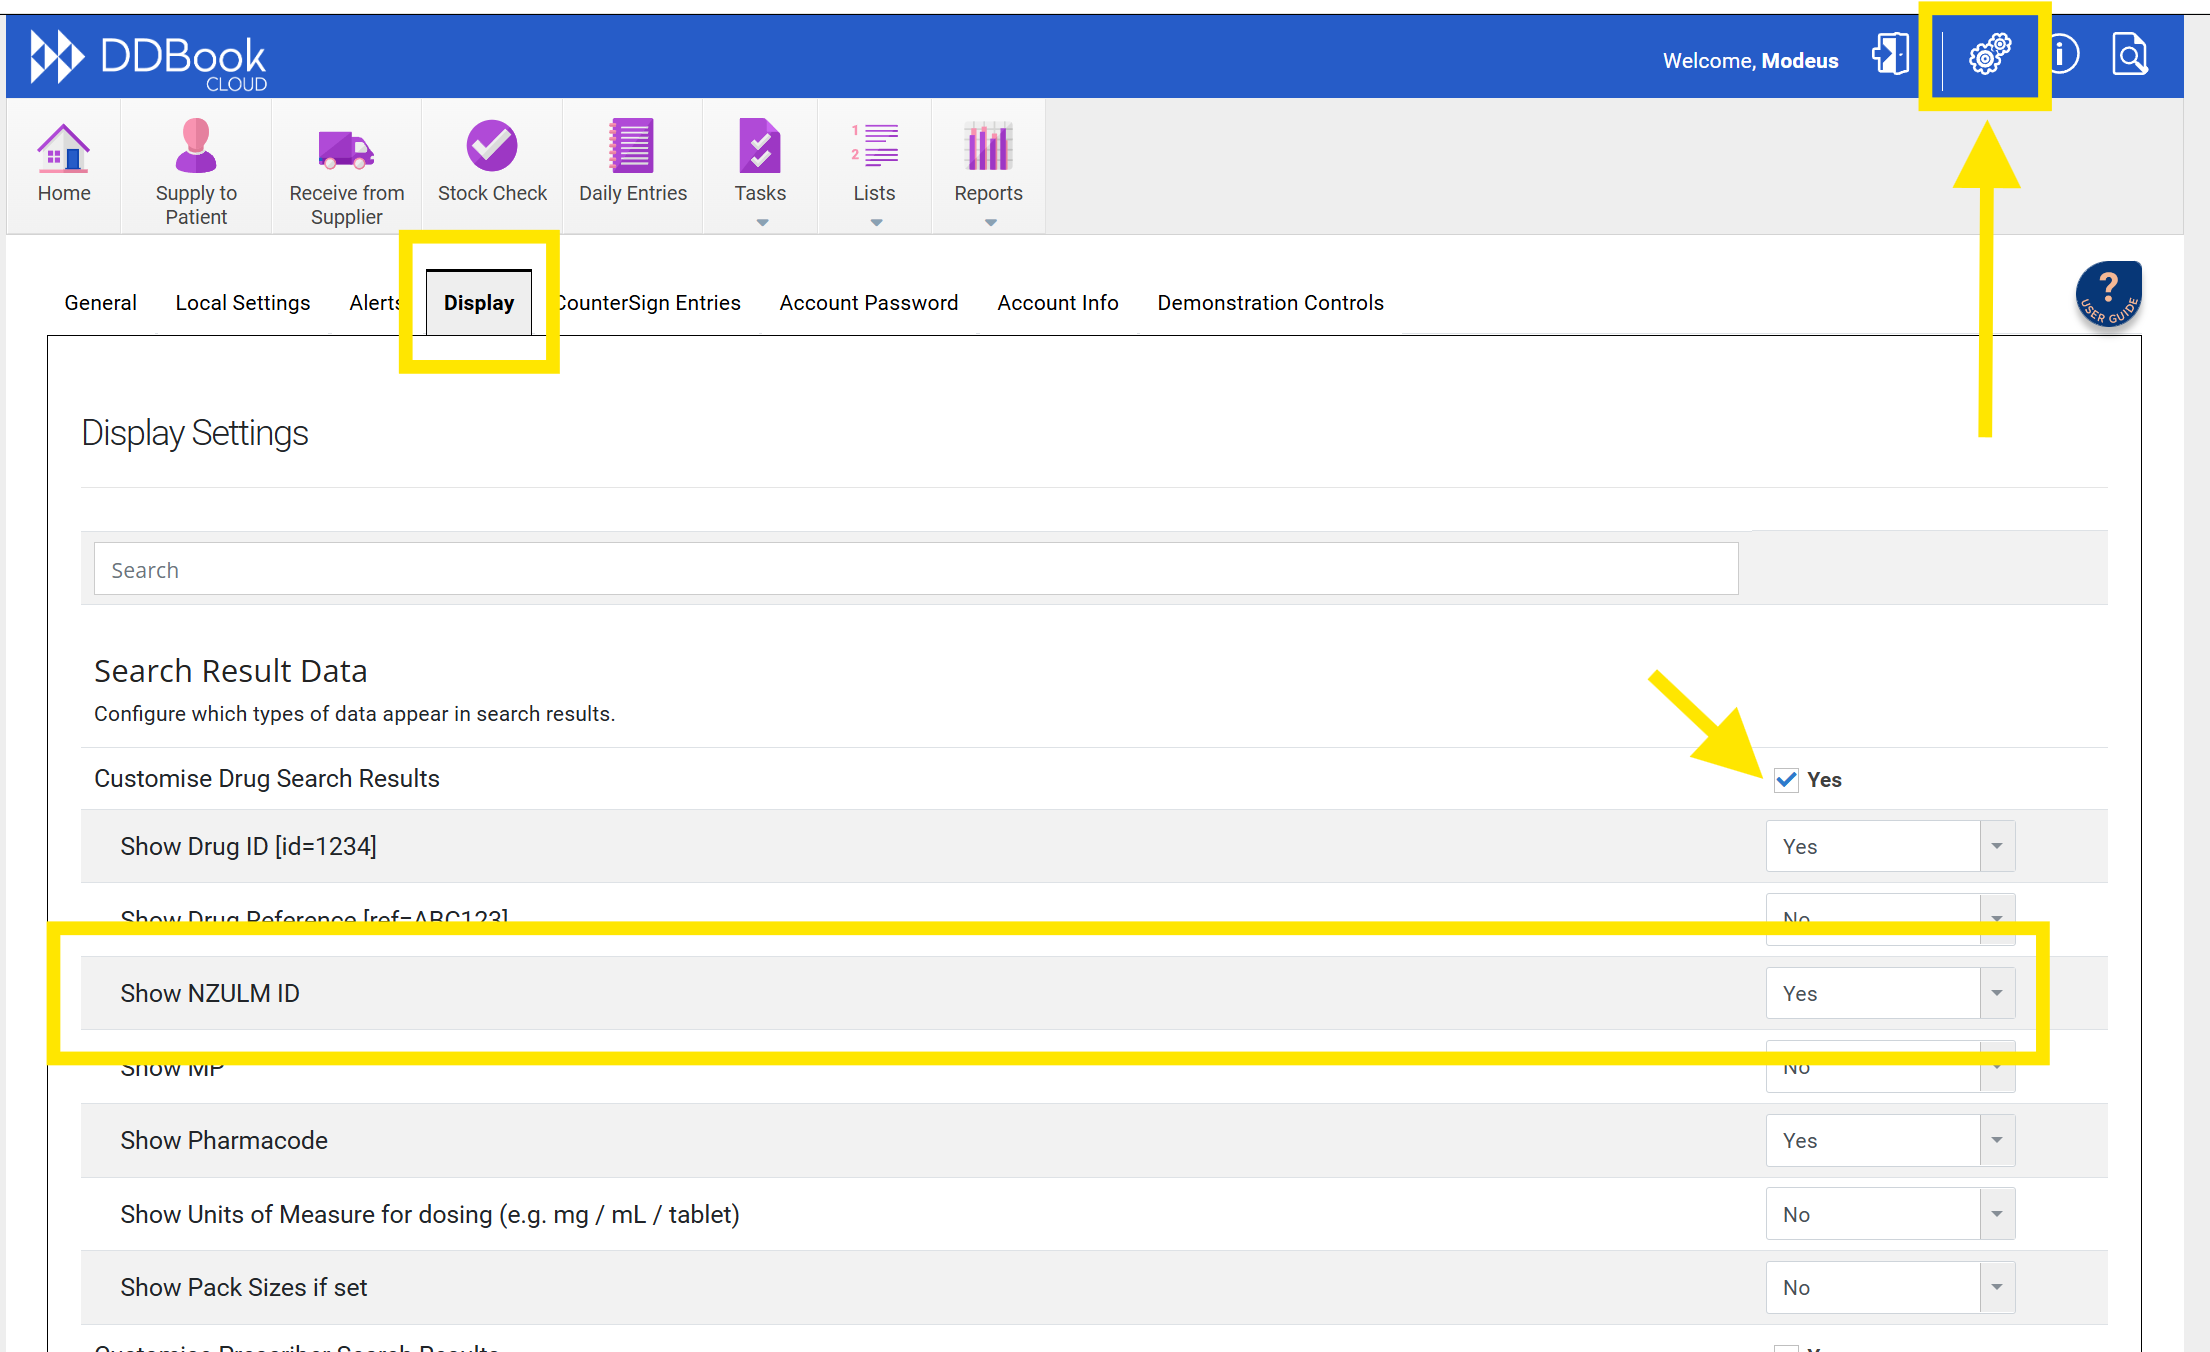Open the Reports chart icon
Viewport: 2210px width, 1352px height.
[988, 146]
